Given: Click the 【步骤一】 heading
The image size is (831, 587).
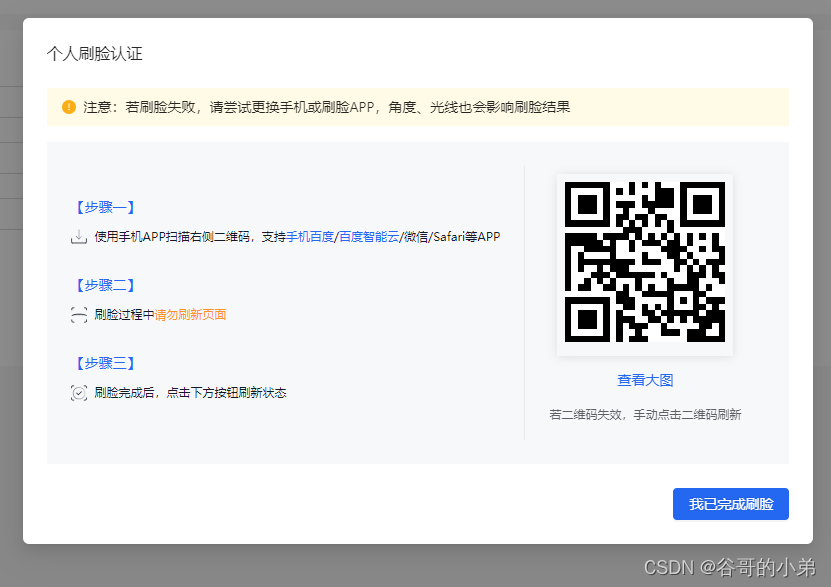Looking at the screenshot, I should 105,207.
